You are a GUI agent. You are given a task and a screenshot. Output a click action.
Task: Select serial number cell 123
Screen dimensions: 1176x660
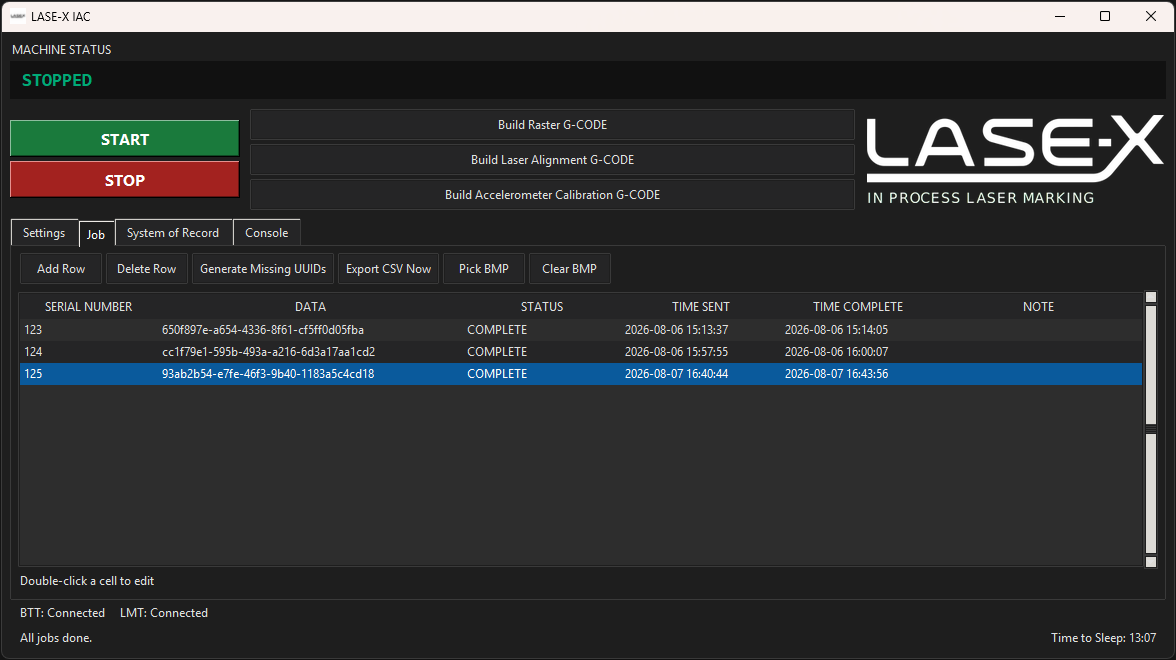33,330
